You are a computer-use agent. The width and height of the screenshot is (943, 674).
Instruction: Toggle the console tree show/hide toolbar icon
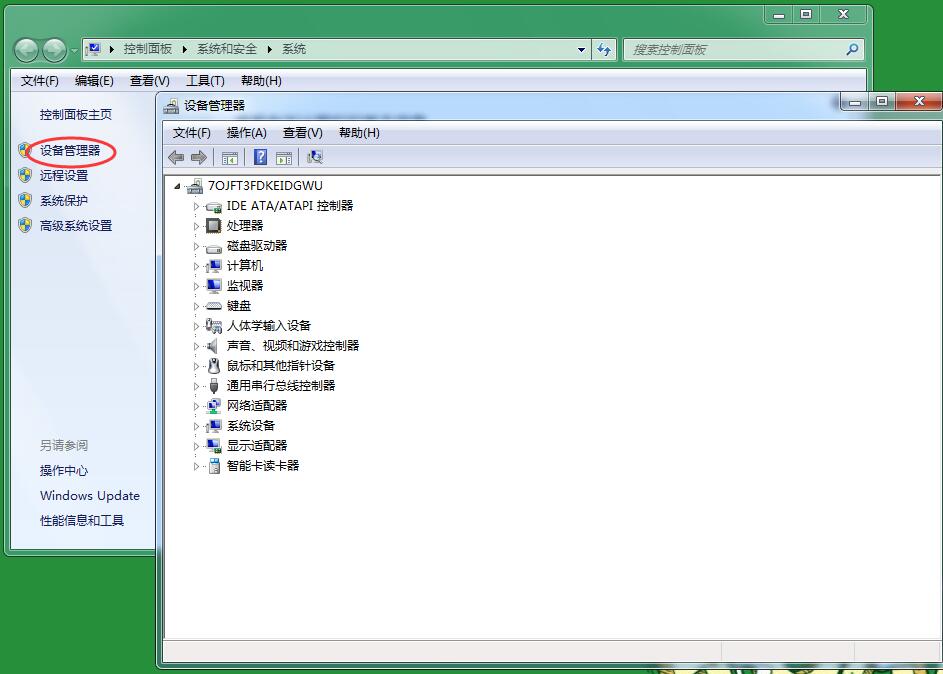click(230, 157)
